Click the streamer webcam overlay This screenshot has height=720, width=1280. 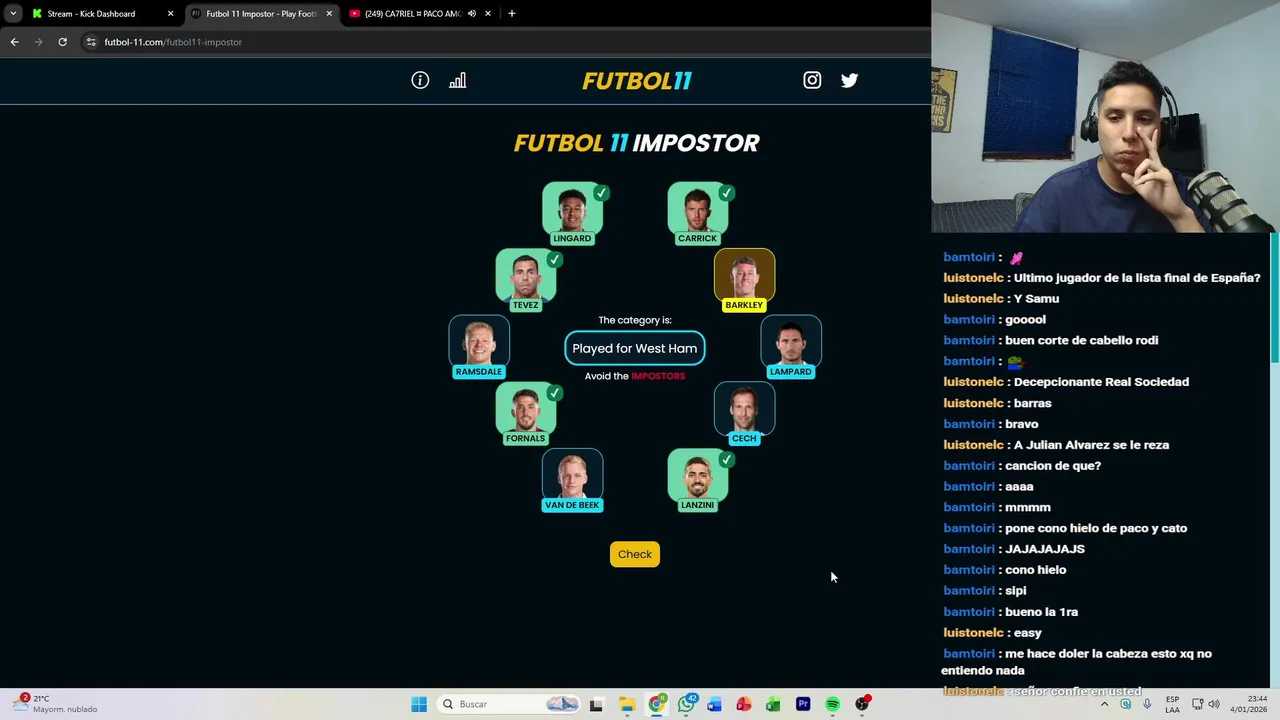pos(1105,116)
